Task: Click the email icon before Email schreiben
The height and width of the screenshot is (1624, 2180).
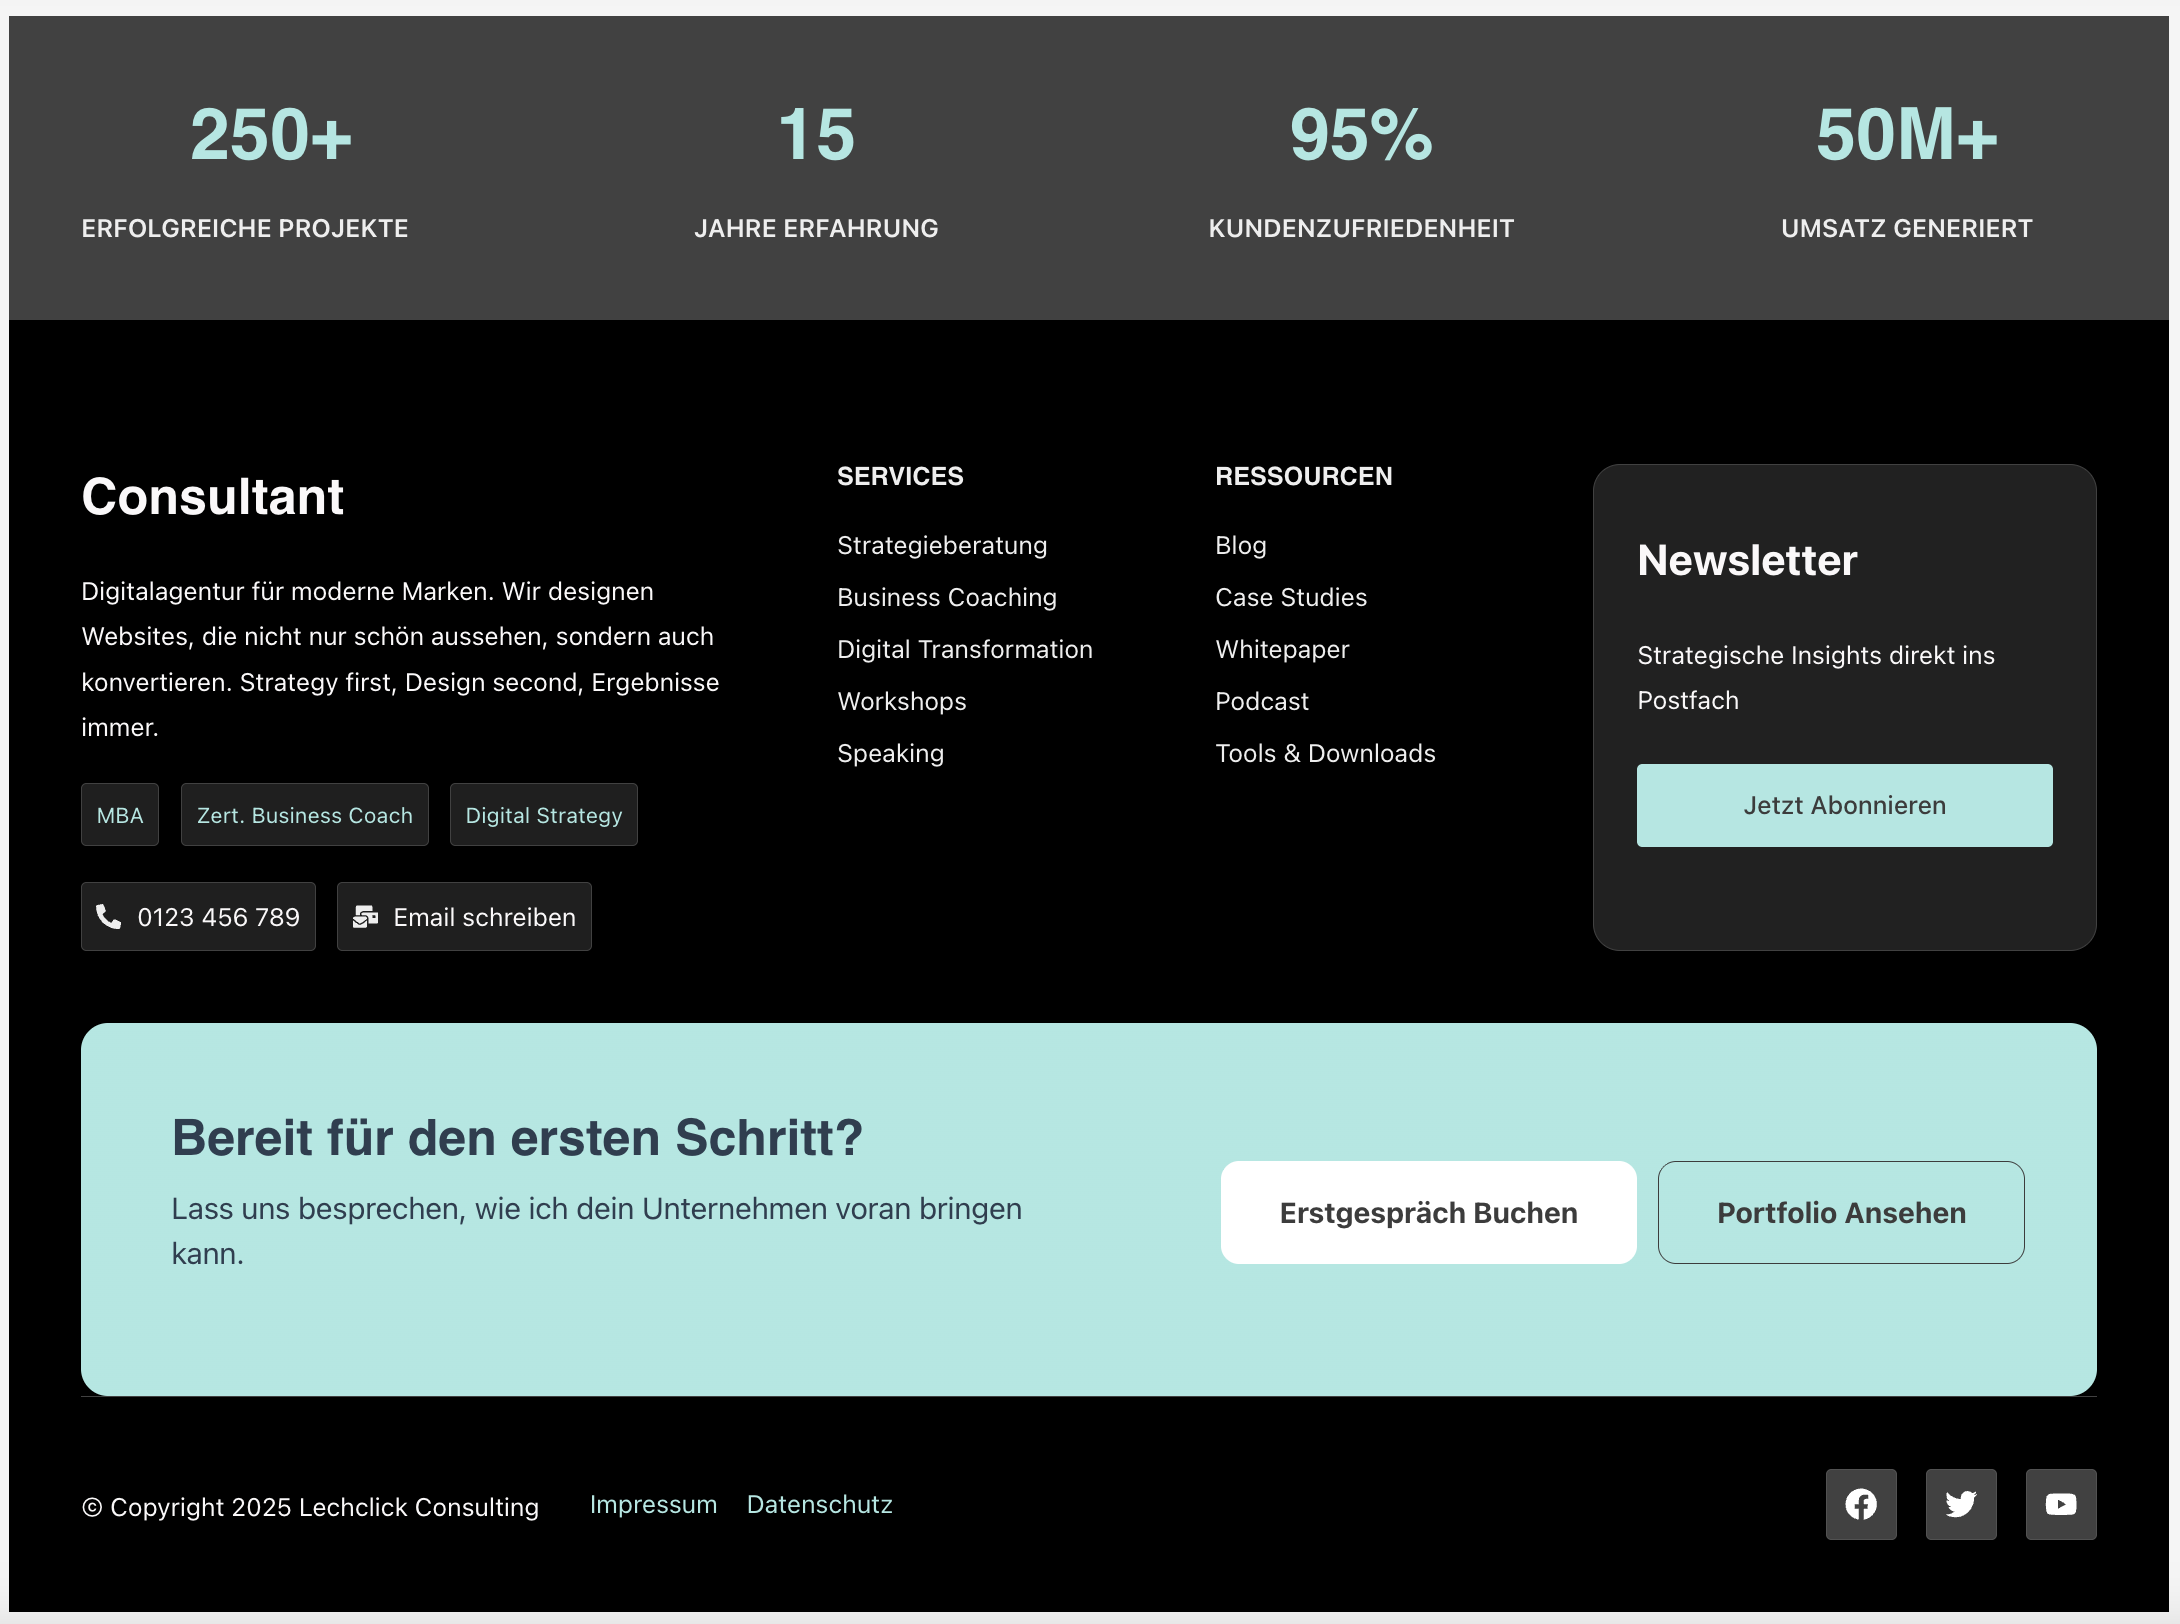Action: pos(365,916)
